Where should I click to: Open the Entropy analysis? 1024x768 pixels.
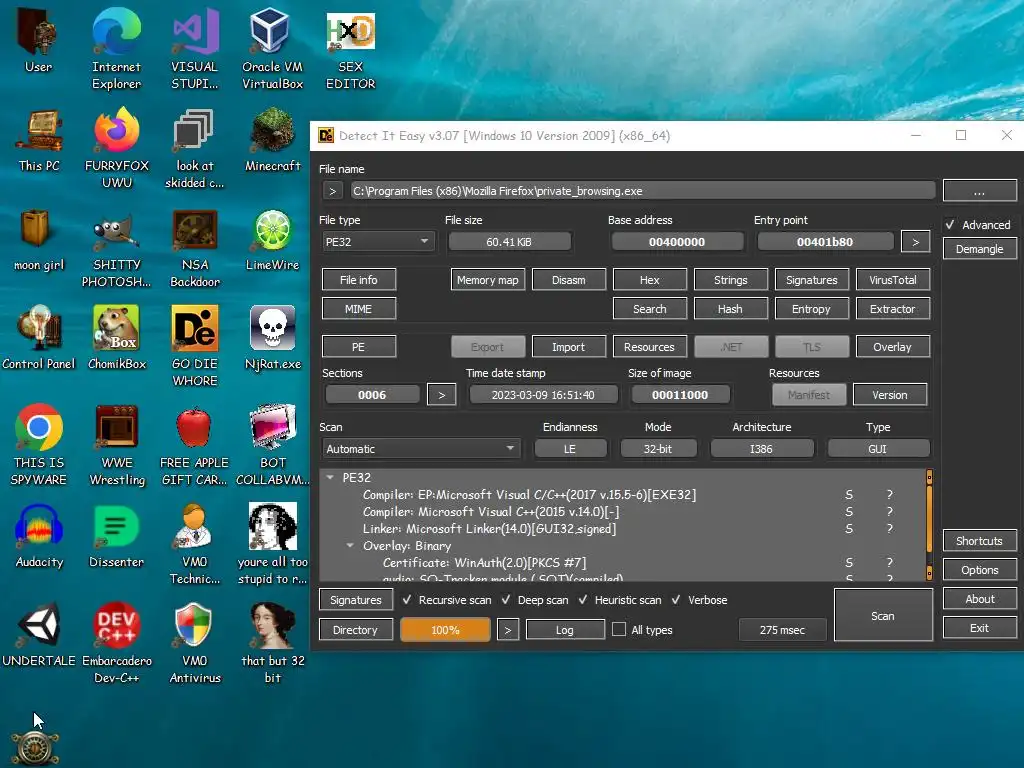coord(811,309)
